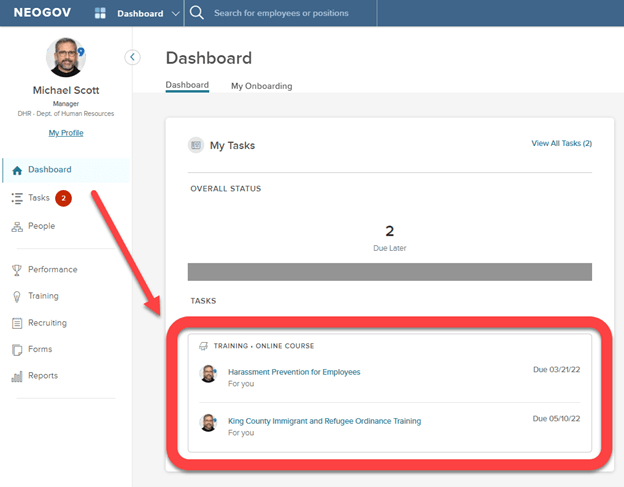This screenshot has width=624, height=487.
Task: Click the Dashboard home icon in sidebar
Action: [17, 170]
